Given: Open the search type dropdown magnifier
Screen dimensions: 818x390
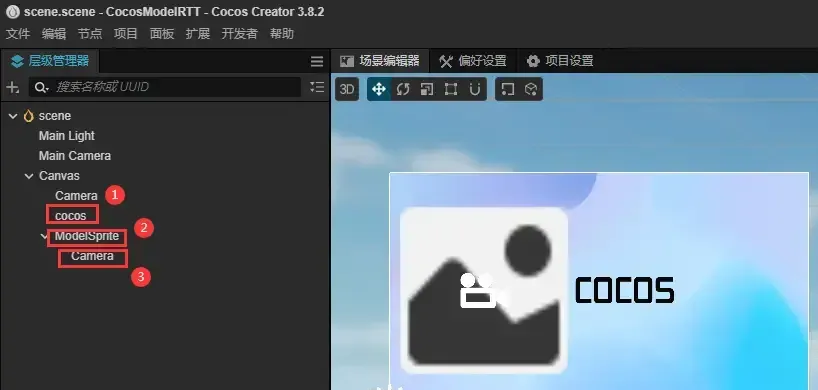Looking at the screenshot, I should pos(42,88).
